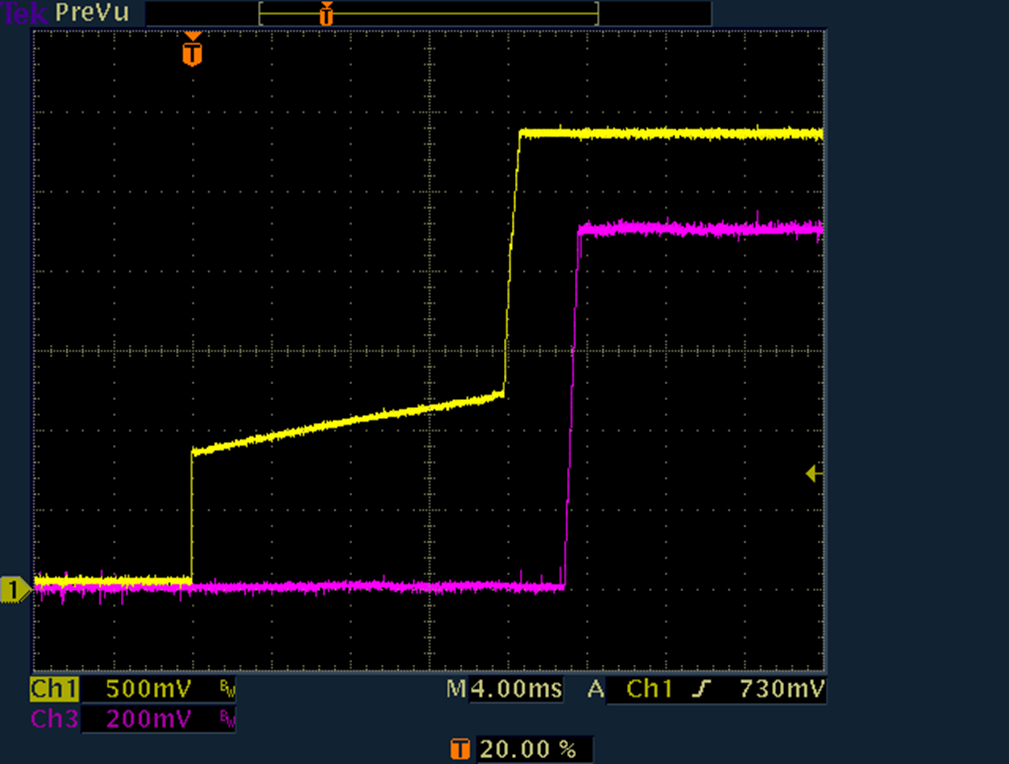The width and height of the screenshot is (1009, 764).
Task: Click the orange T marker in record view bar
Action: [x=326, y=14]
